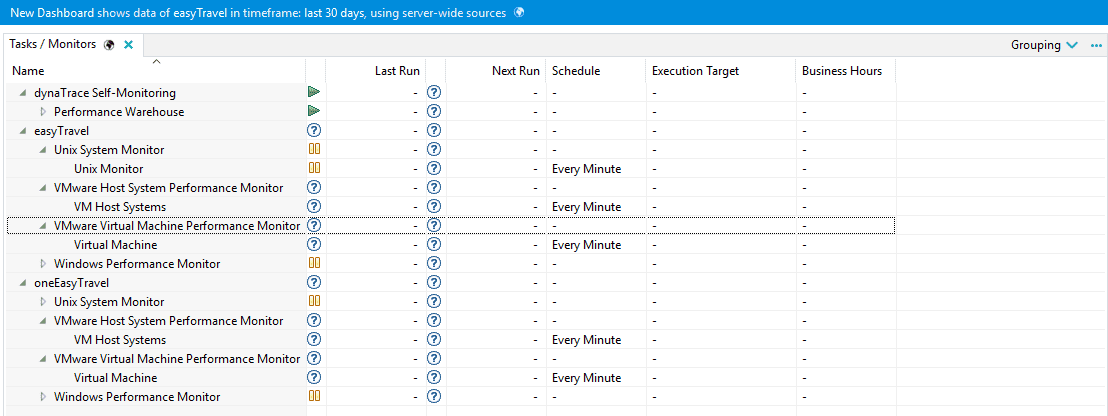
Task: Sort by the Next Run column header
Action: click(495, 71)
